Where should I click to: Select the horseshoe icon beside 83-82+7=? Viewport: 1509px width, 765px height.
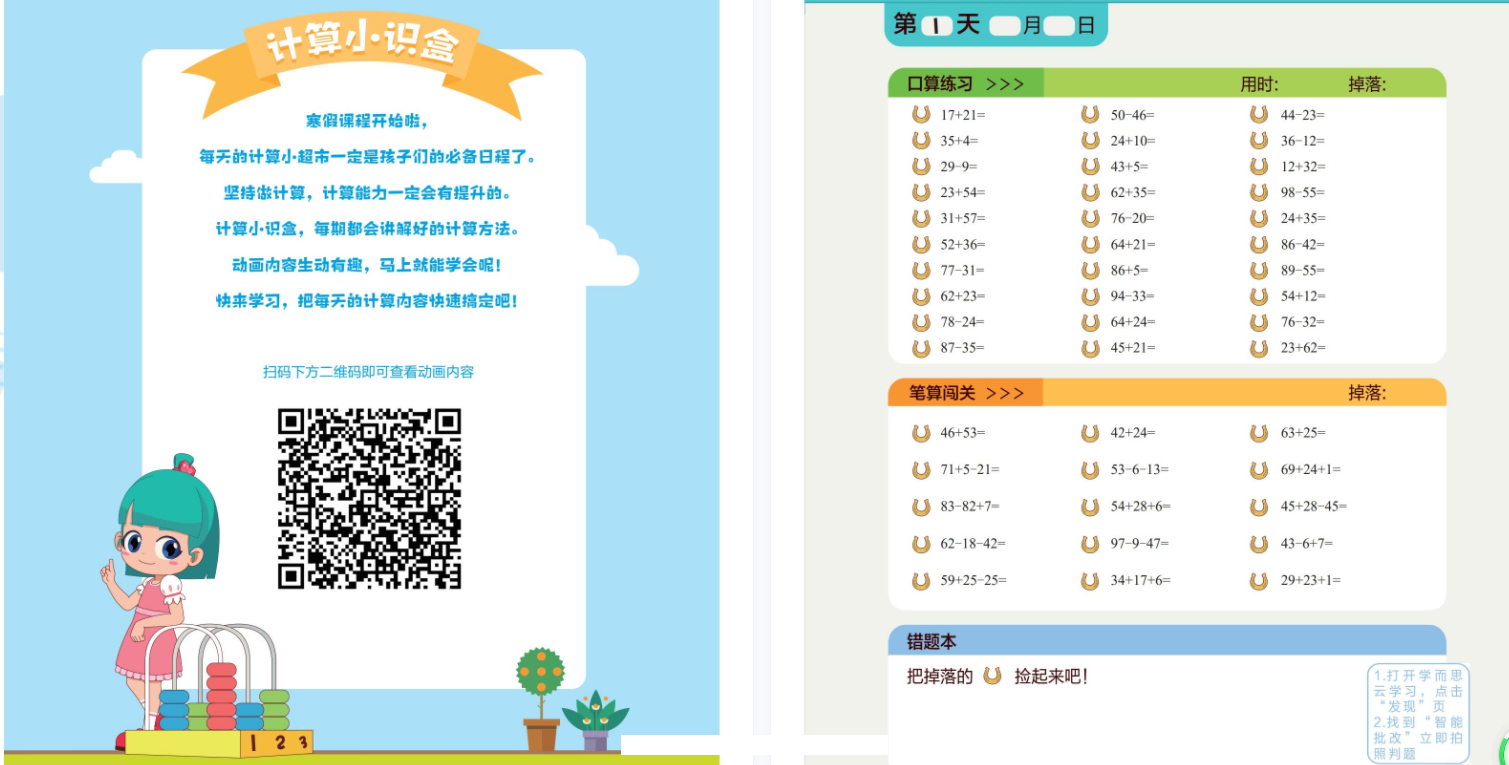coord(921,507)
